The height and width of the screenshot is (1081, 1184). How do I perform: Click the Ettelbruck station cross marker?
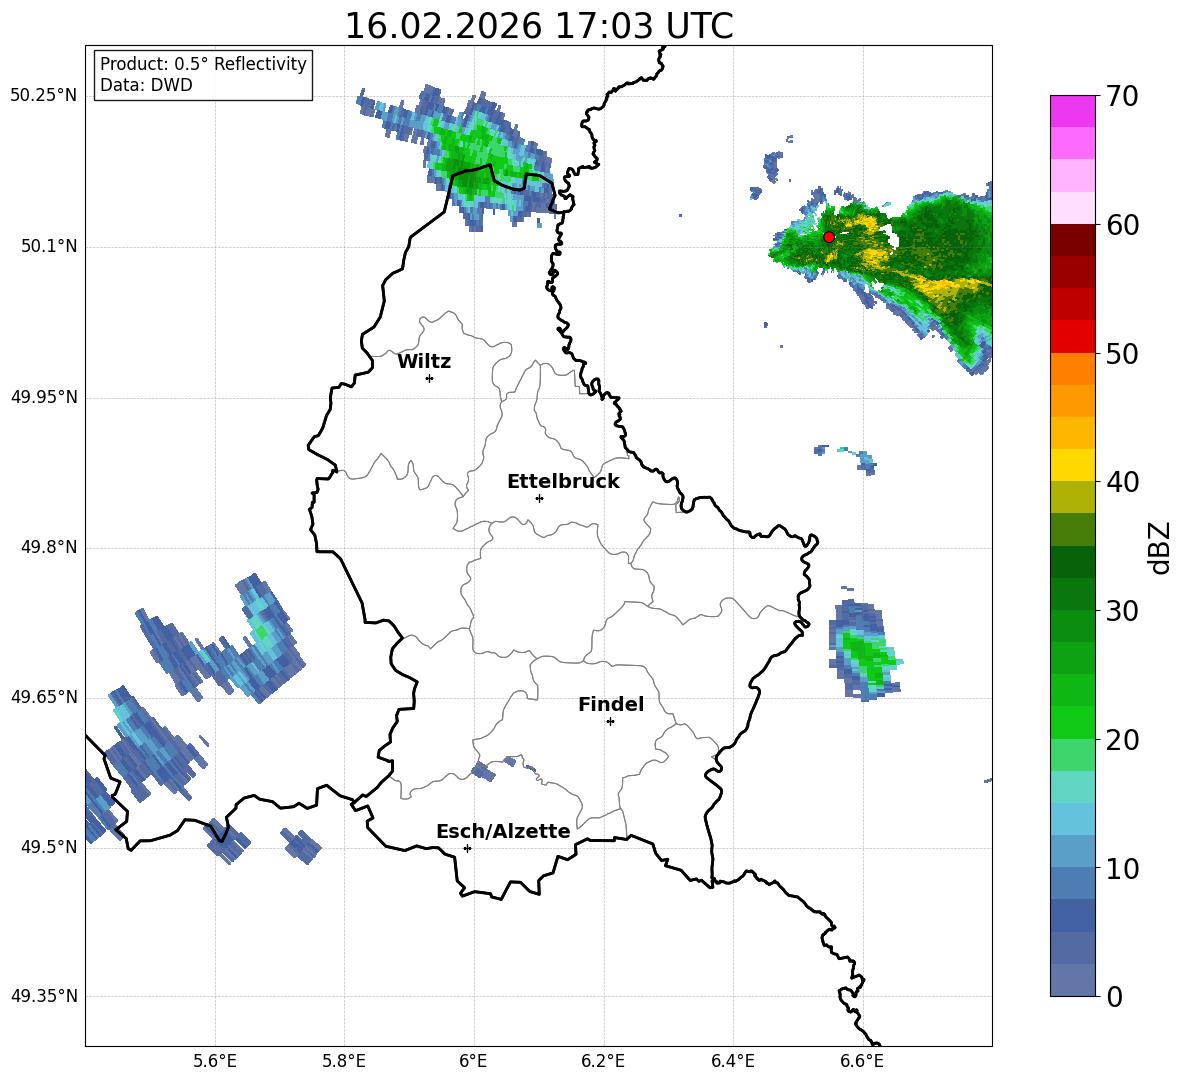[x=539, y=498]
